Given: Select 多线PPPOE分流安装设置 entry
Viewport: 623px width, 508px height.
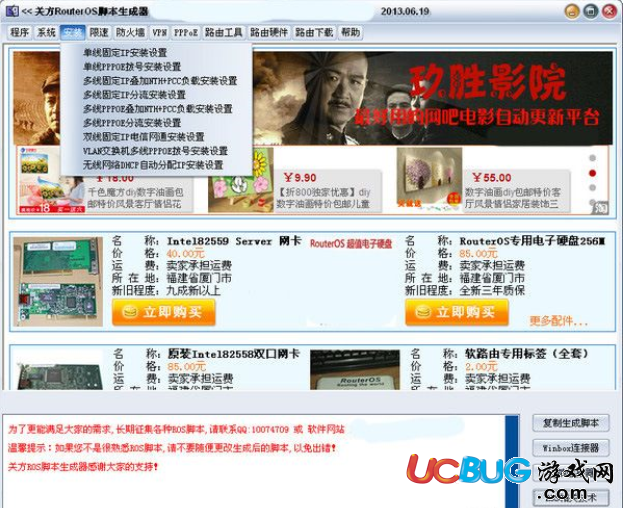Looking at the screenshot, I should [132, 123].
